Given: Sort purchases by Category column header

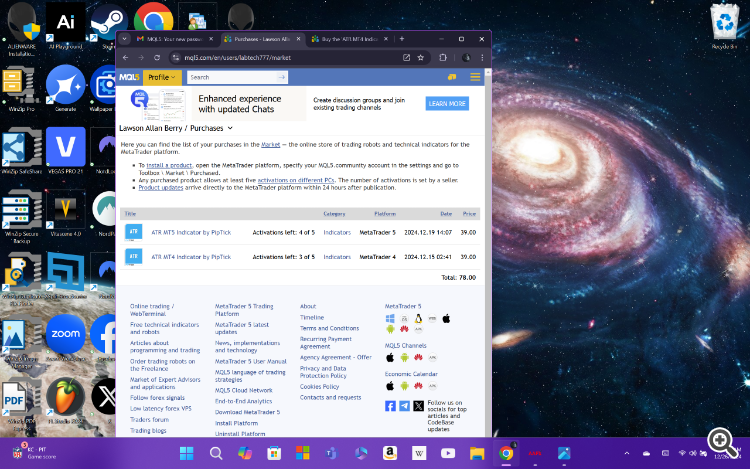Looking at the screenshot, I should coord(334,214).
